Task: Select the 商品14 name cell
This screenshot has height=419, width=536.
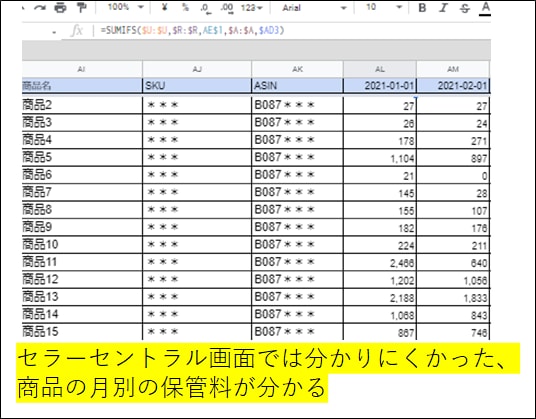Action: pyautogui.click(x=82, y=314)
